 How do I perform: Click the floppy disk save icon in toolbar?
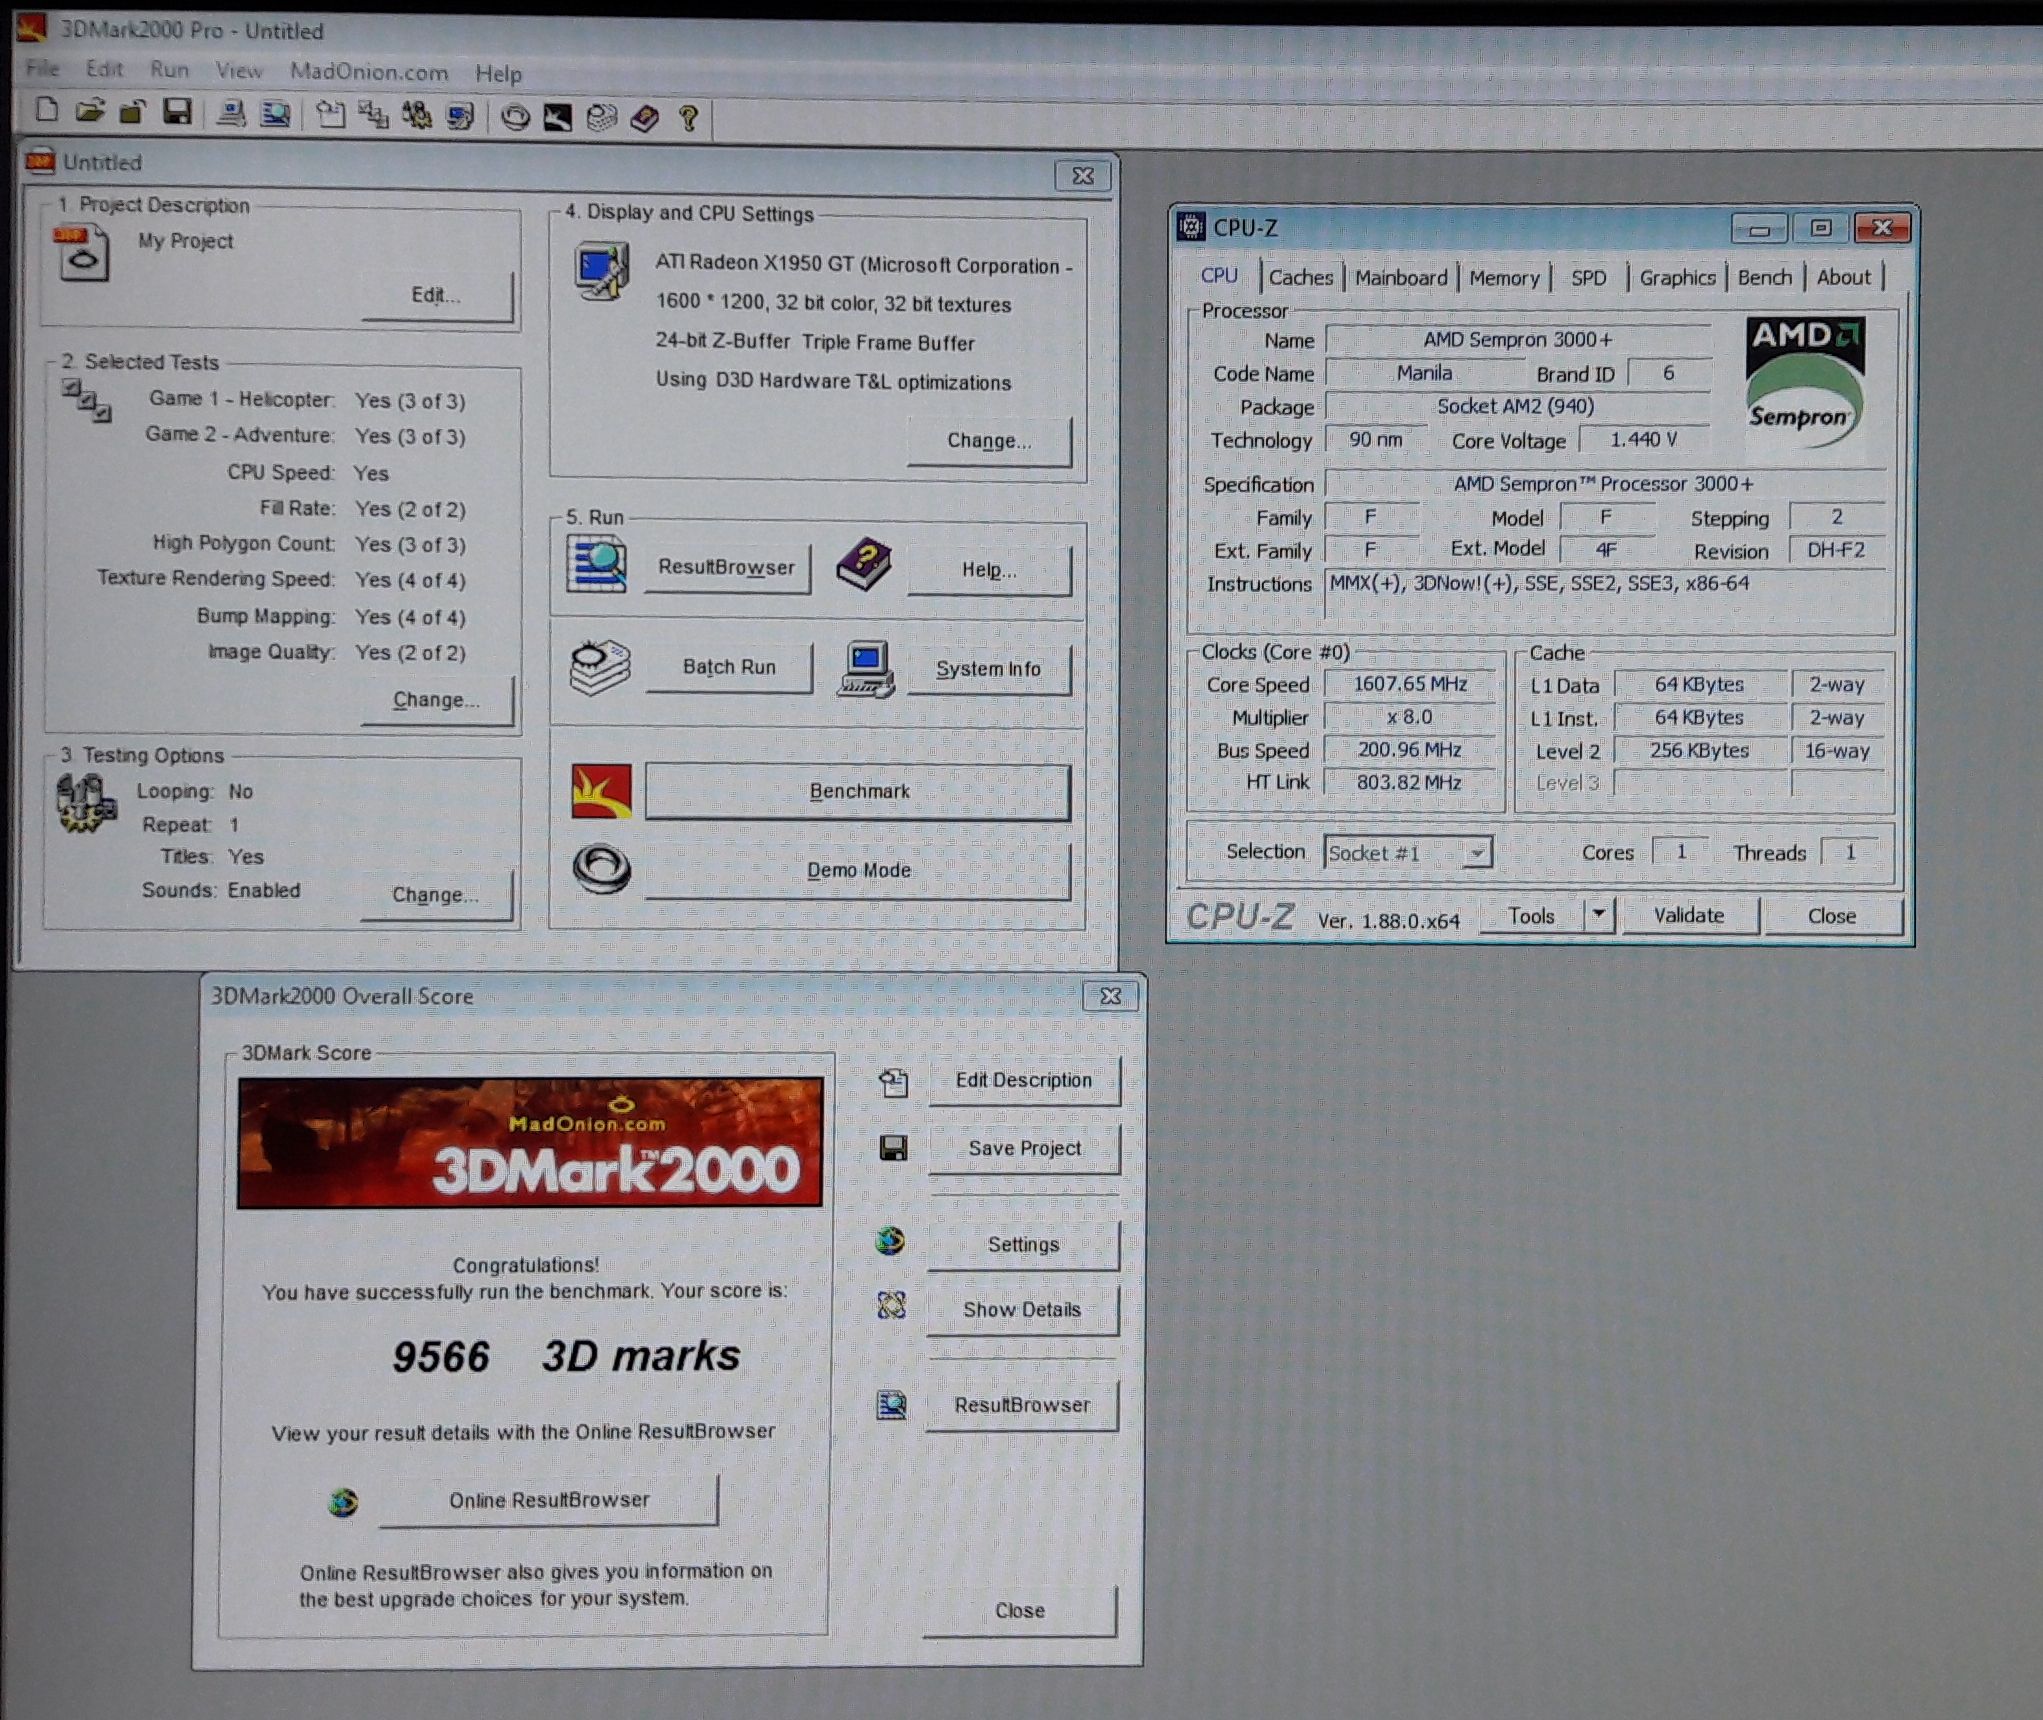177,112
